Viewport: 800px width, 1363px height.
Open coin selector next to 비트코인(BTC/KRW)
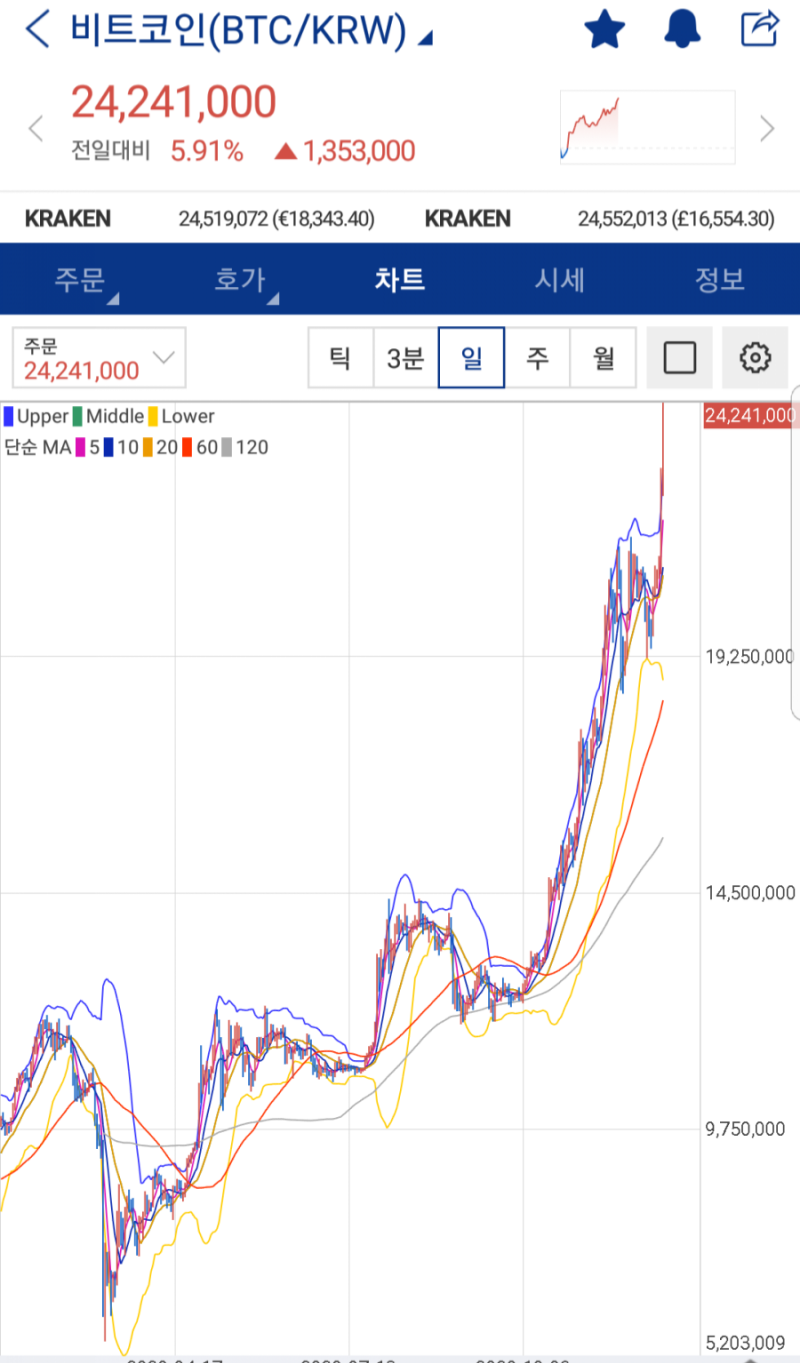(x=425, y=38)
